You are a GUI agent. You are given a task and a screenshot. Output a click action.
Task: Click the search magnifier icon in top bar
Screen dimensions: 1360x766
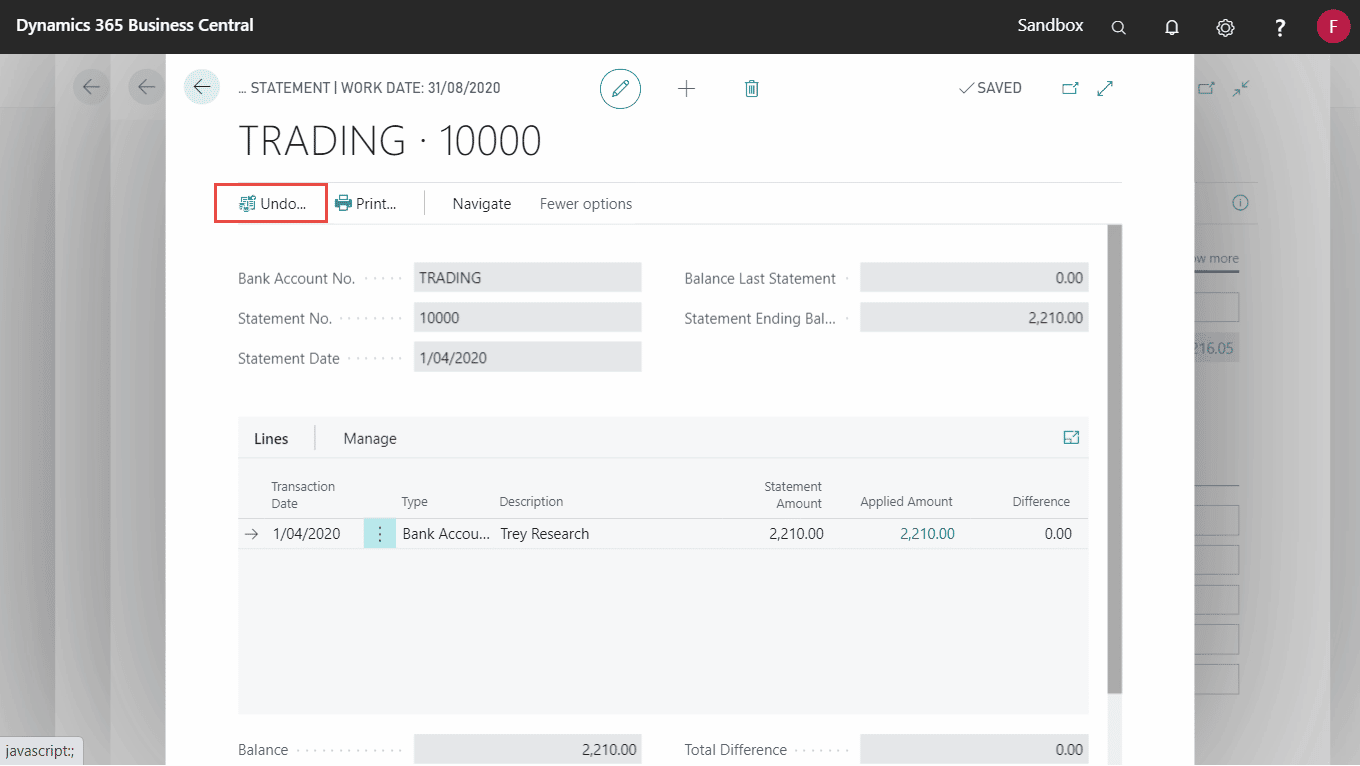1119,27
